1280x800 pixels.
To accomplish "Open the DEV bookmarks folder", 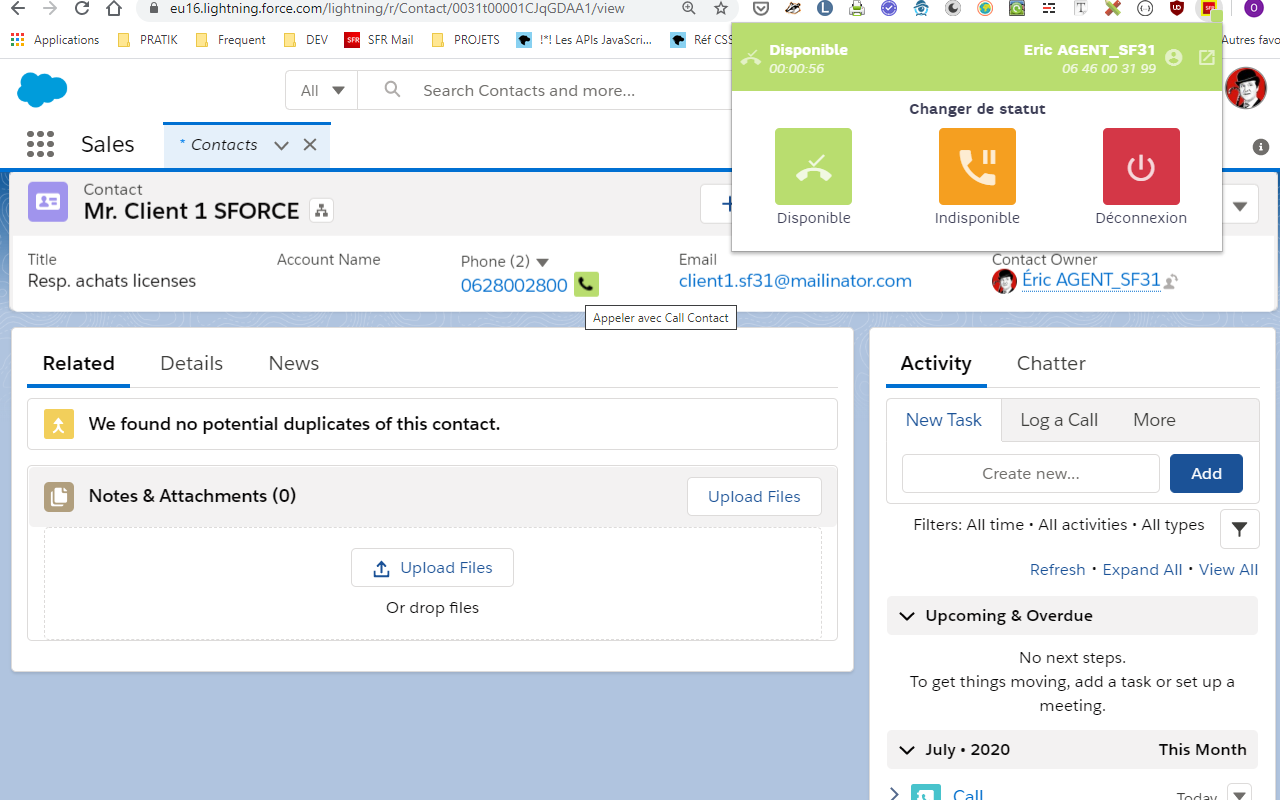I will (x=306, y=40).
